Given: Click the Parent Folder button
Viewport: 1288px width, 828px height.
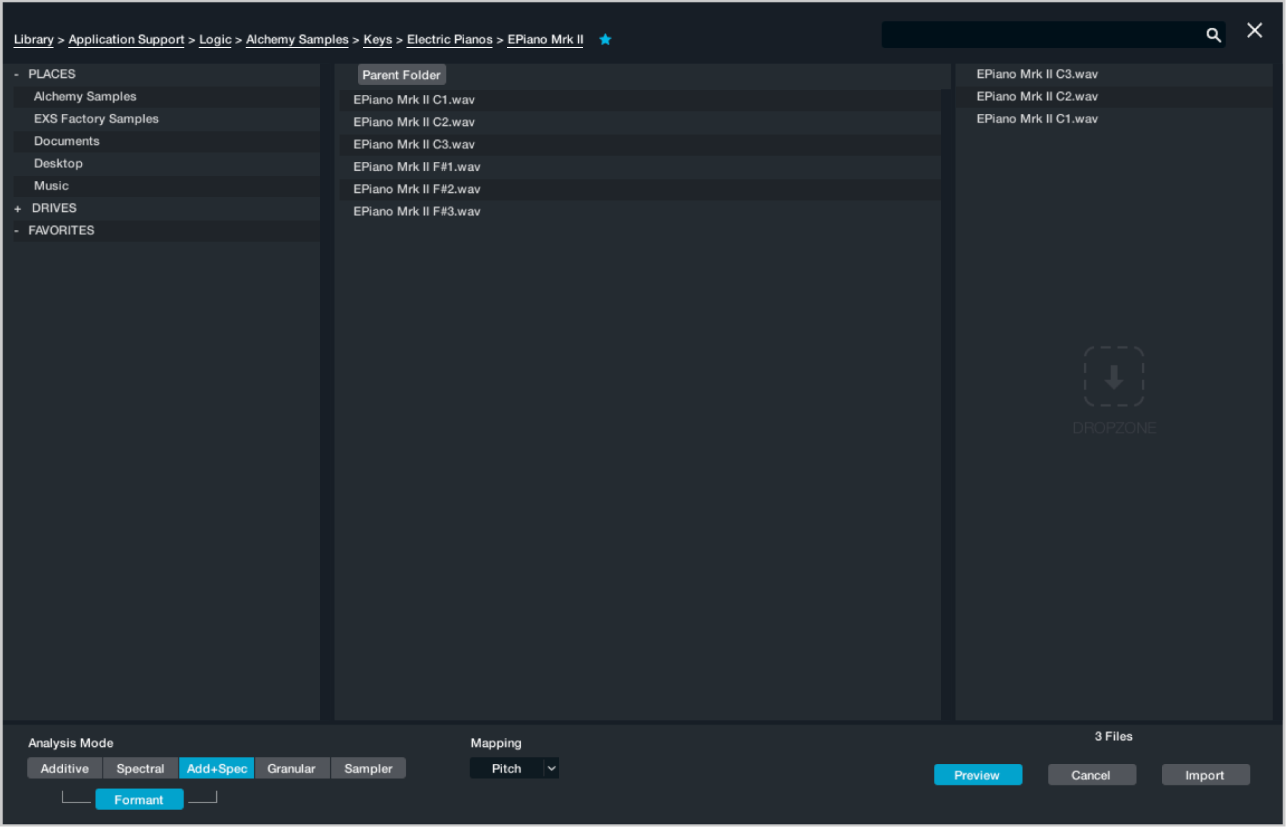Looking at the screenshot, I should 401,74.
